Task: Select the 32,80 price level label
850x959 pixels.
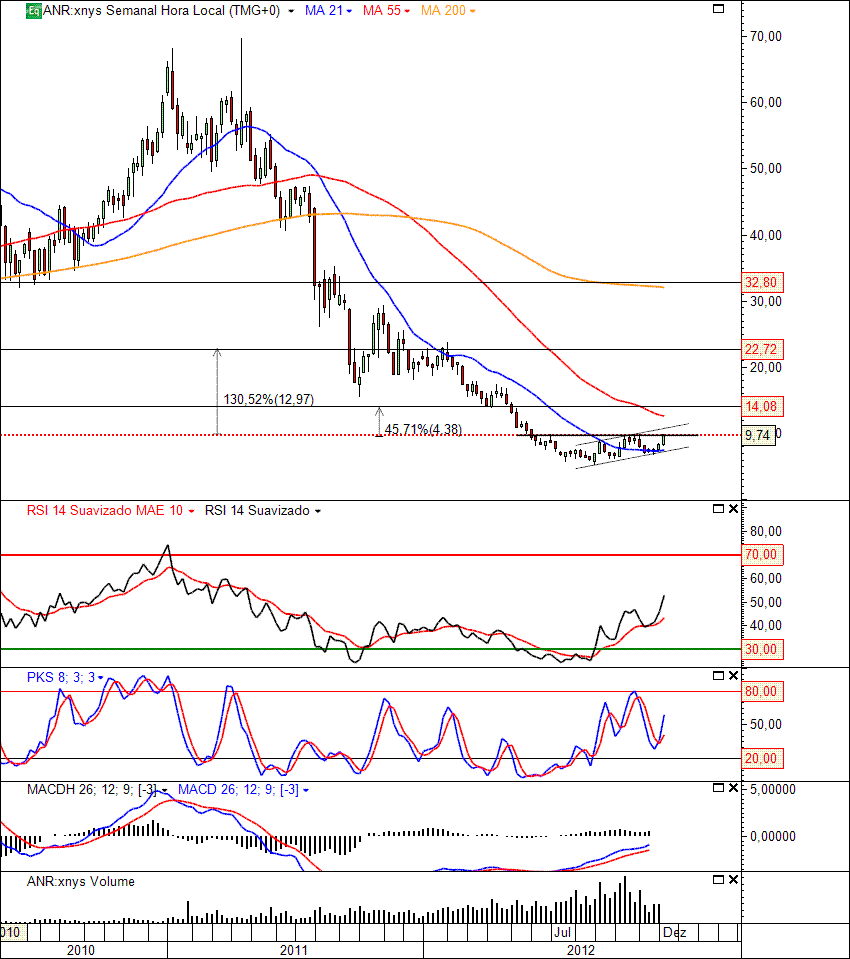Action: pyautogui.click(x=761, y=283)
